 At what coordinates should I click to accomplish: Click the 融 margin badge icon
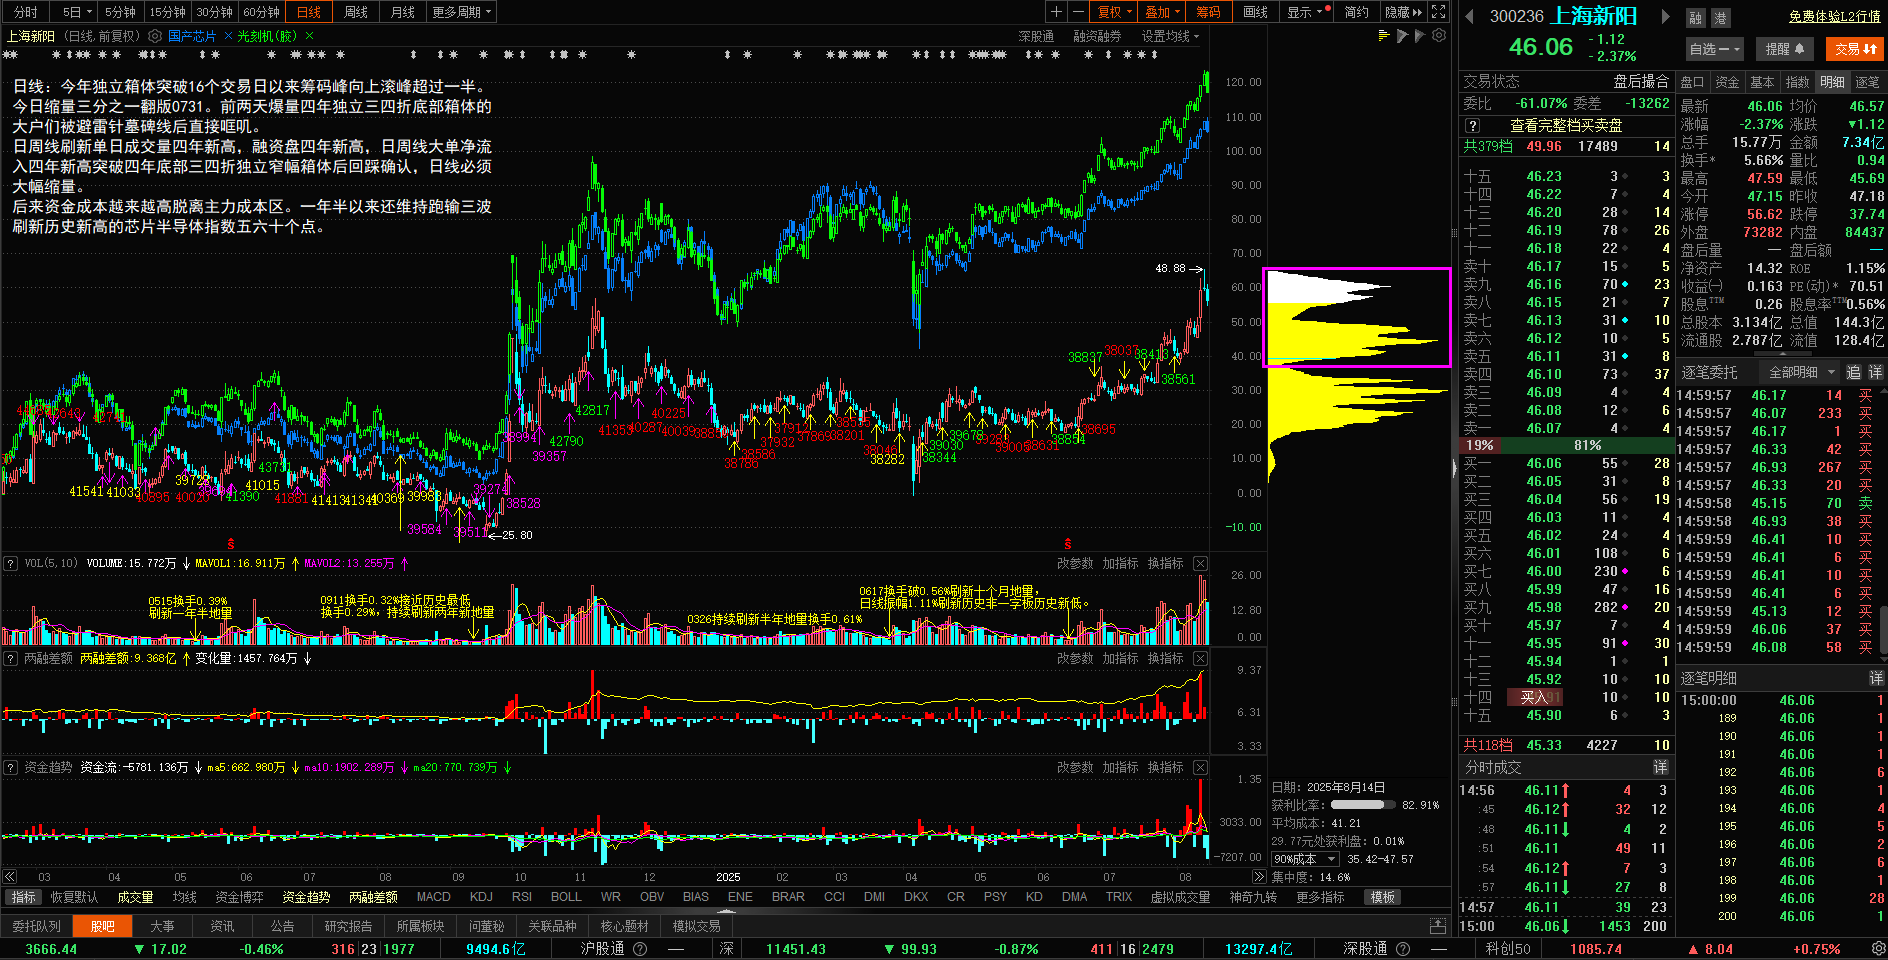coord(1695,18)
